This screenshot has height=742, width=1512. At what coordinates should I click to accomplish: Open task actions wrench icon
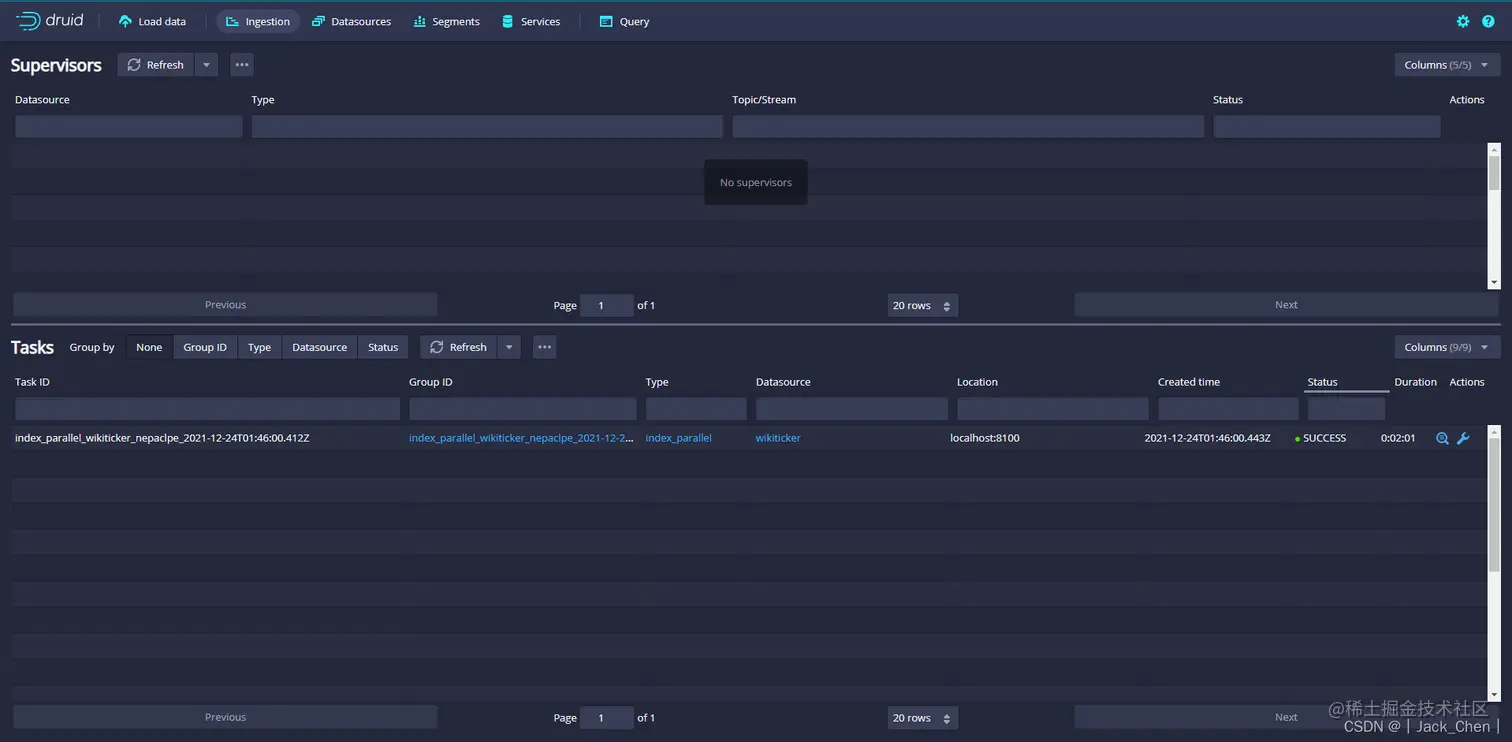(x=1463, y=438)
